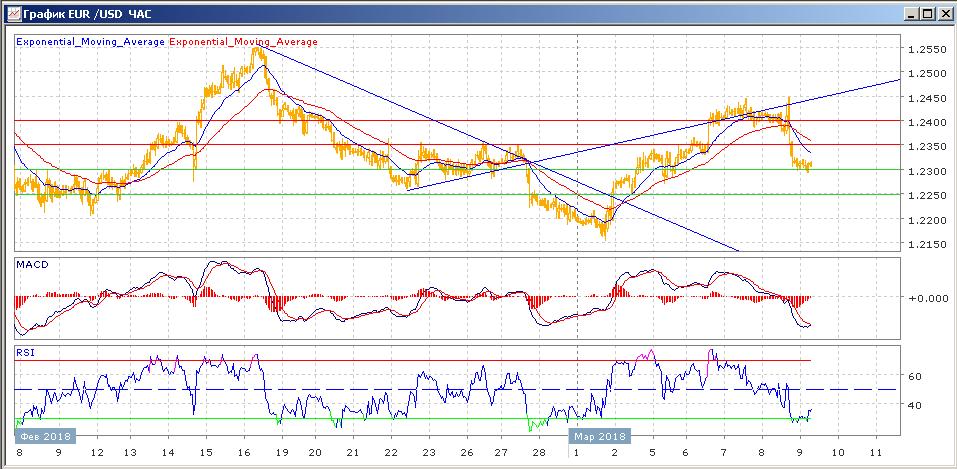
Task: Click the Мар 2018 month marker
Action: tap(600, 436)
